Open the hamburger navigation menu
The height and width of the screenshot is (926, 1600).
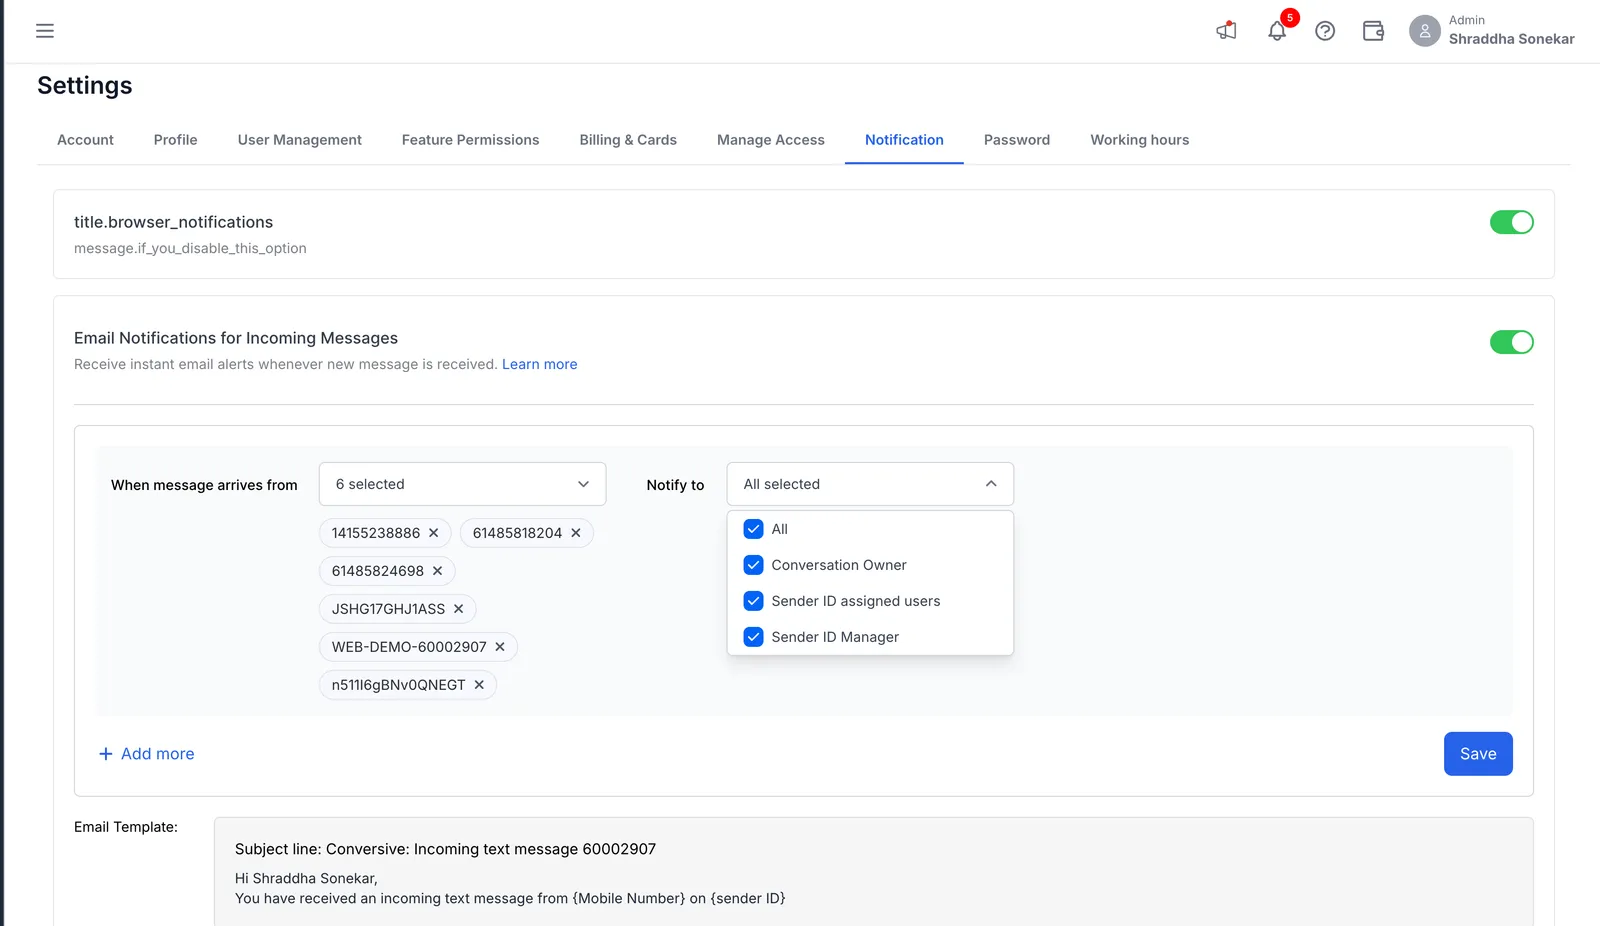pyautogui.click(x=45, y=31)
